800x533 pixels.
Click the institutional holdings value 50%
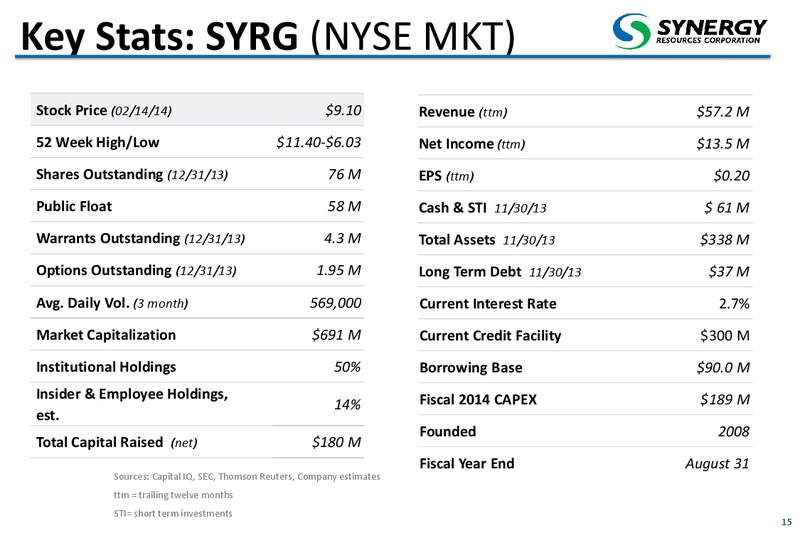[347, 367]
